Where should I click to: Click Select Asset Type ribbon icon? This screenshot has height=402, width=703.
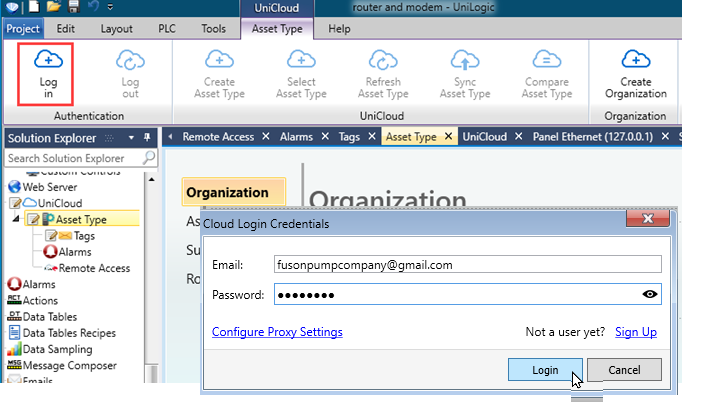click(301, 59)
